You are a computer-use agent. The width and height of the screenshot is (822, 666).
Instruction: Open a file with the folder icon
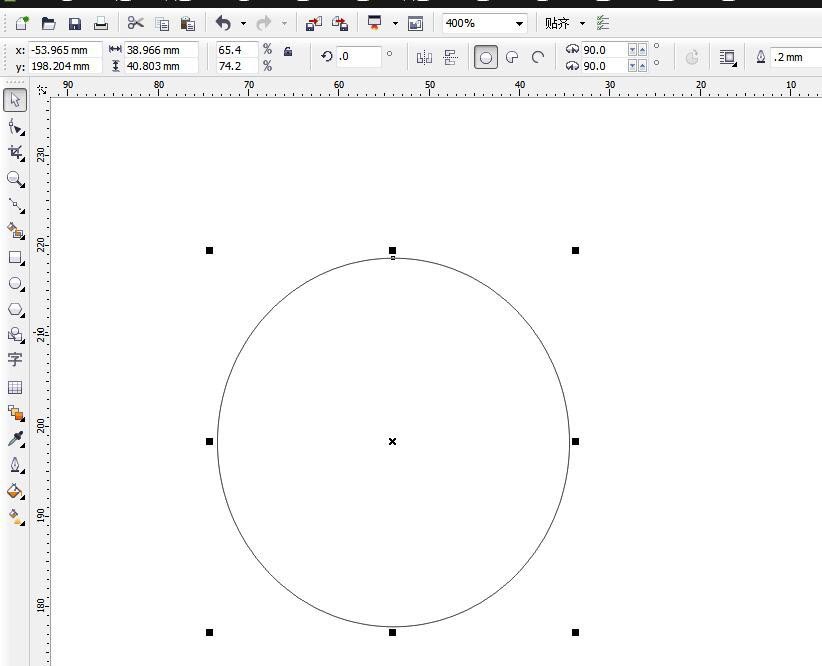click(48, 24)
